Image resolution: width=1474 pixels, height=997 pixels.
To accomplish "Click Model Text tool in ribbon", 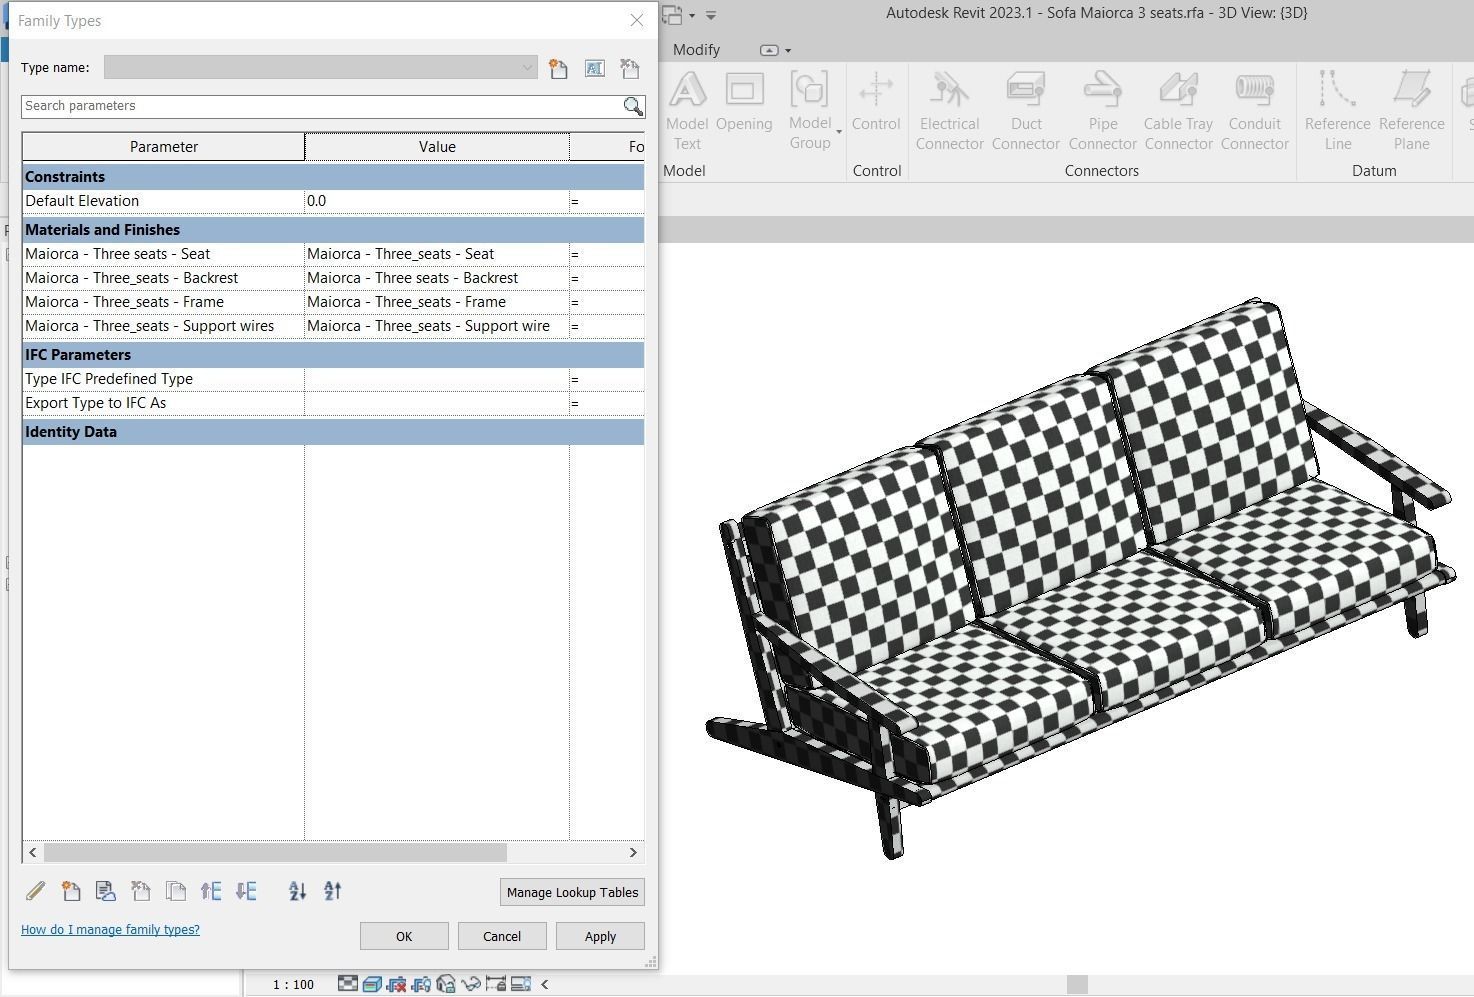I will [687, 110].
